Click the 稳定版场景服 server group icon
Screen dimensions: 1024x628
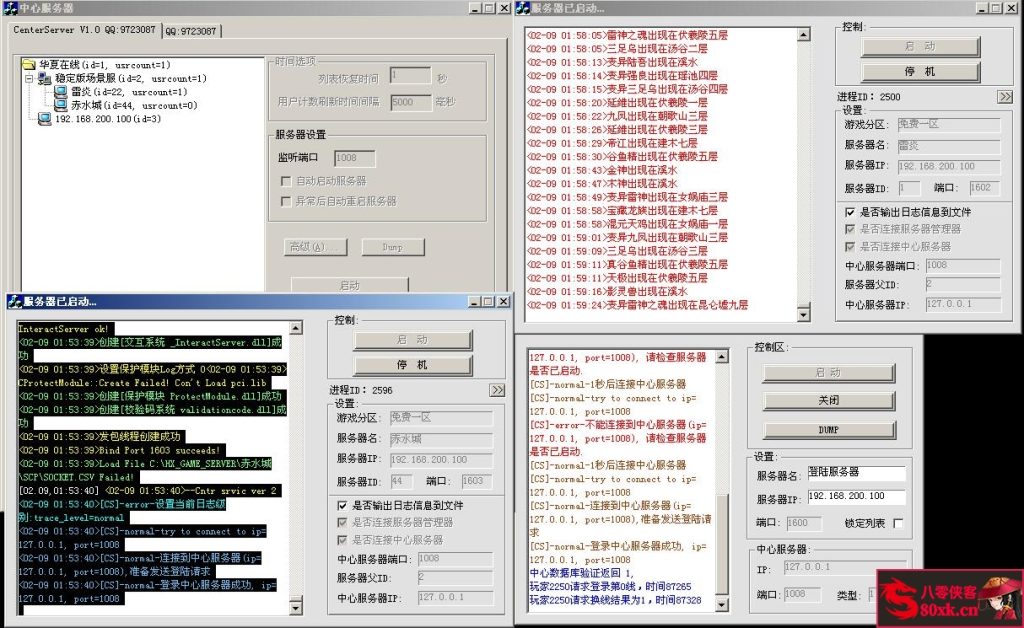pos(44,78)
